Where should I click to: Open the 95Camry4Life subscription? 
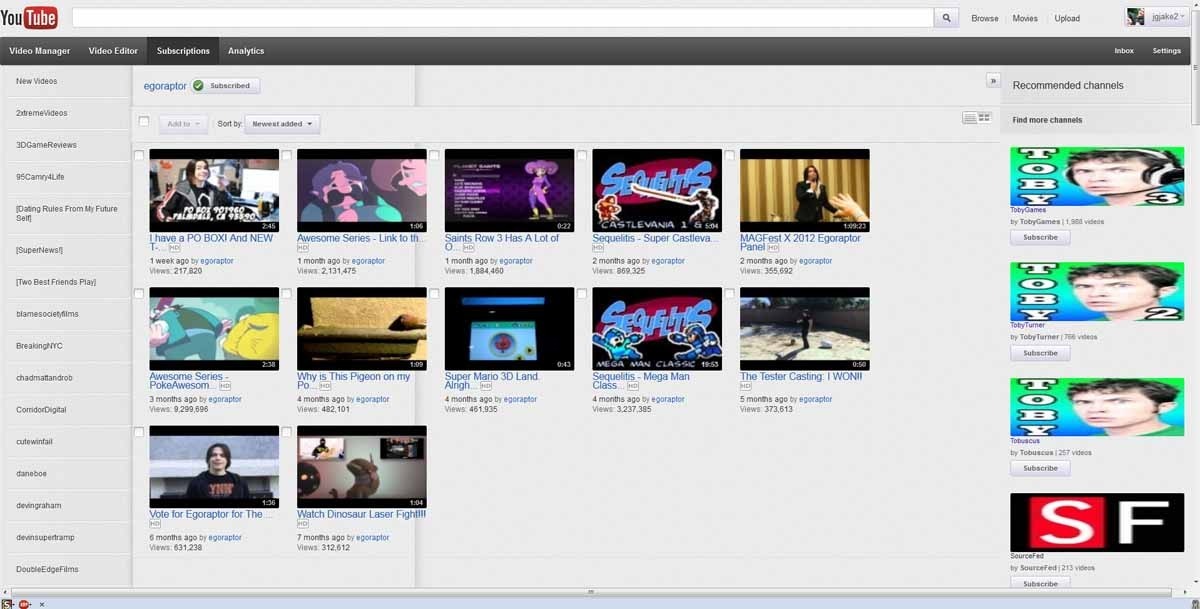pyautogui.click(x=42, y=177)
